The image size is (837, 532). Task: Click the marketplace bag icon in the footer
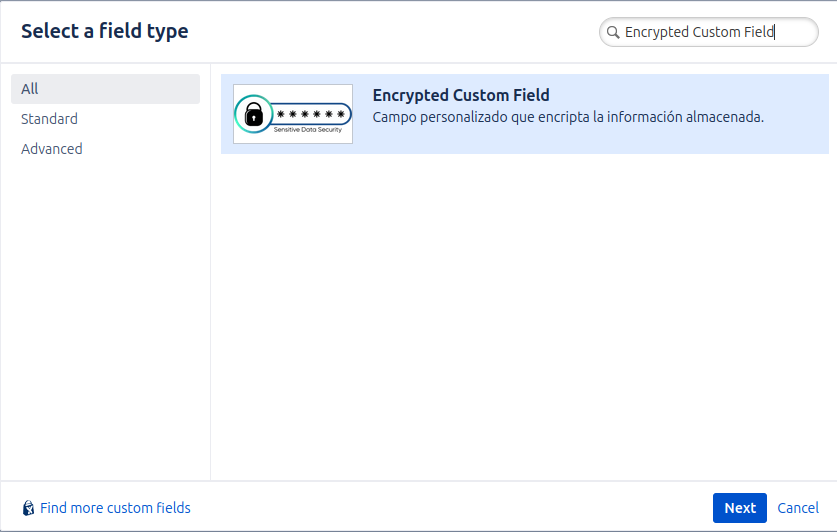pos(28,508)
